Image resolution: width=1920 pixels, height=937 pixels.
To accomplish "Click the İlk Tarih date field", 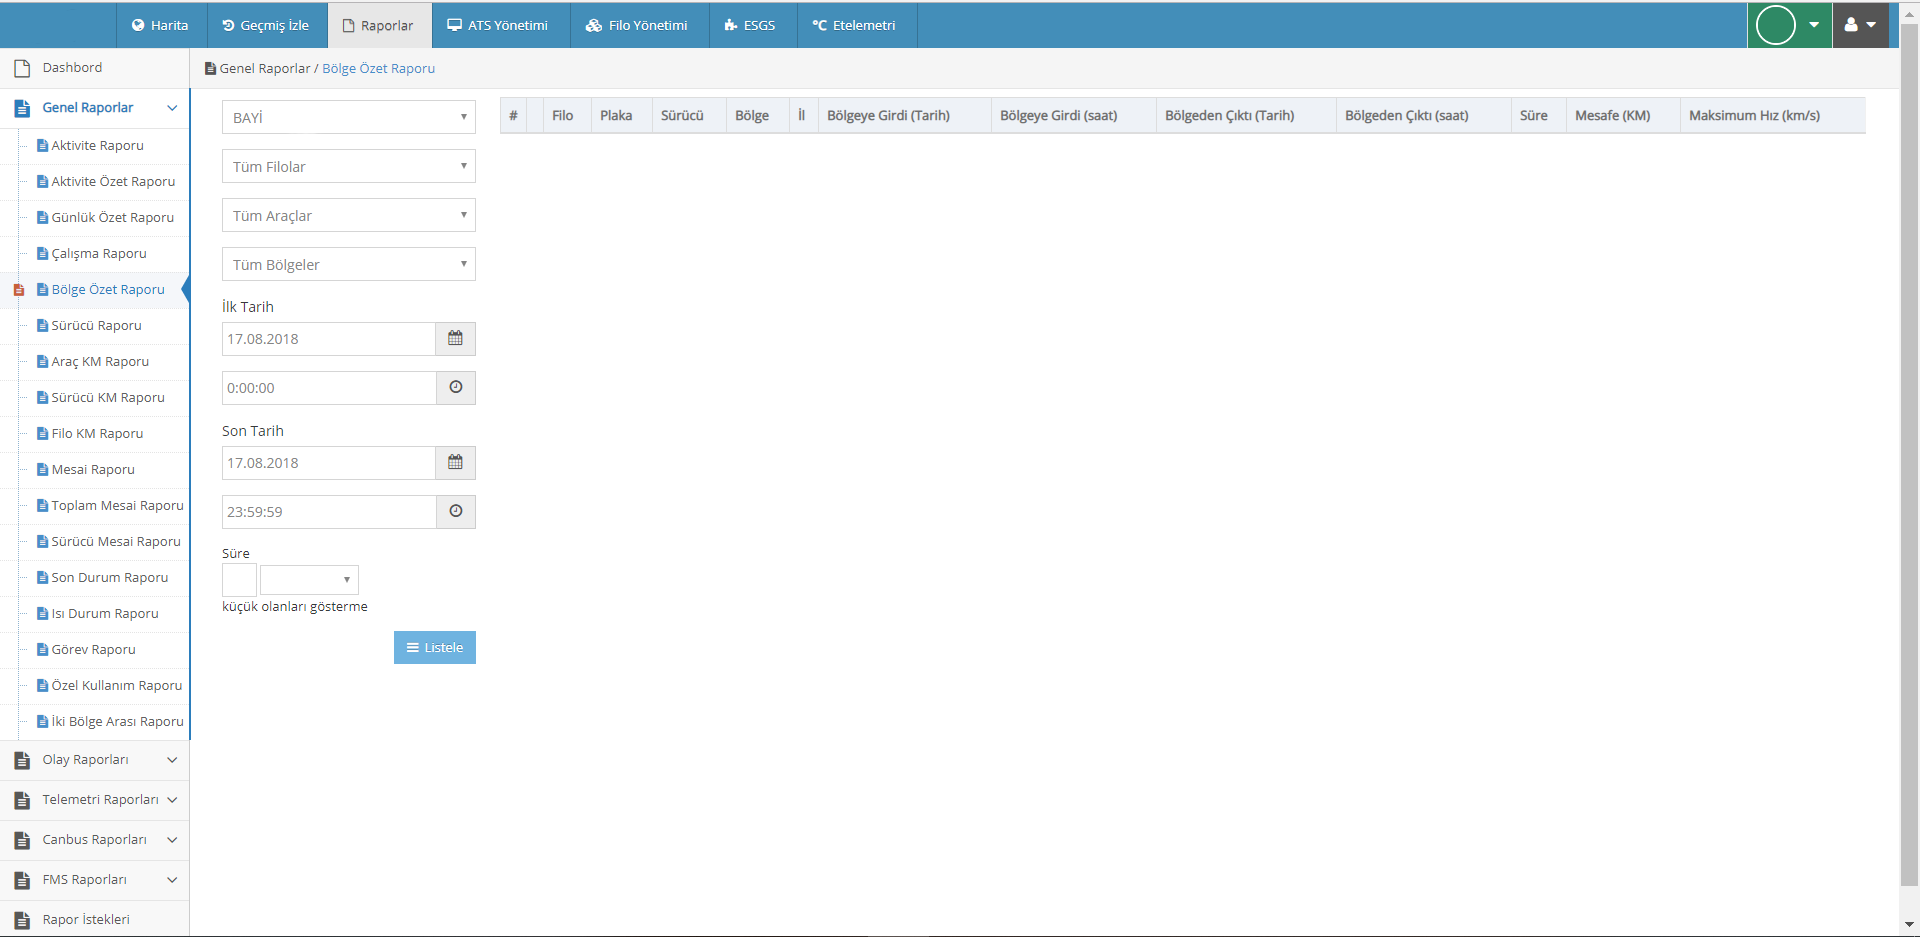I will [329, 339].
